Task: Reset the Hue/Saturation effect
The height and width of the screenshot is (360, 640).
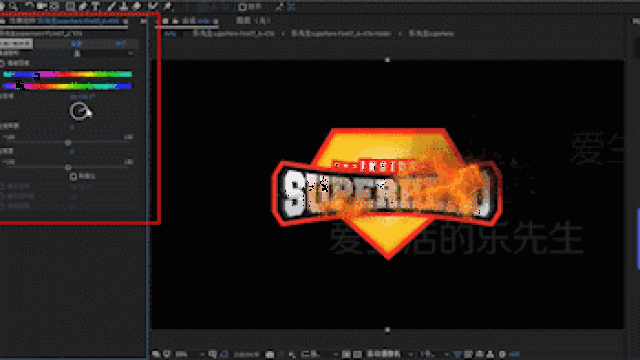Action: point(76,44)
